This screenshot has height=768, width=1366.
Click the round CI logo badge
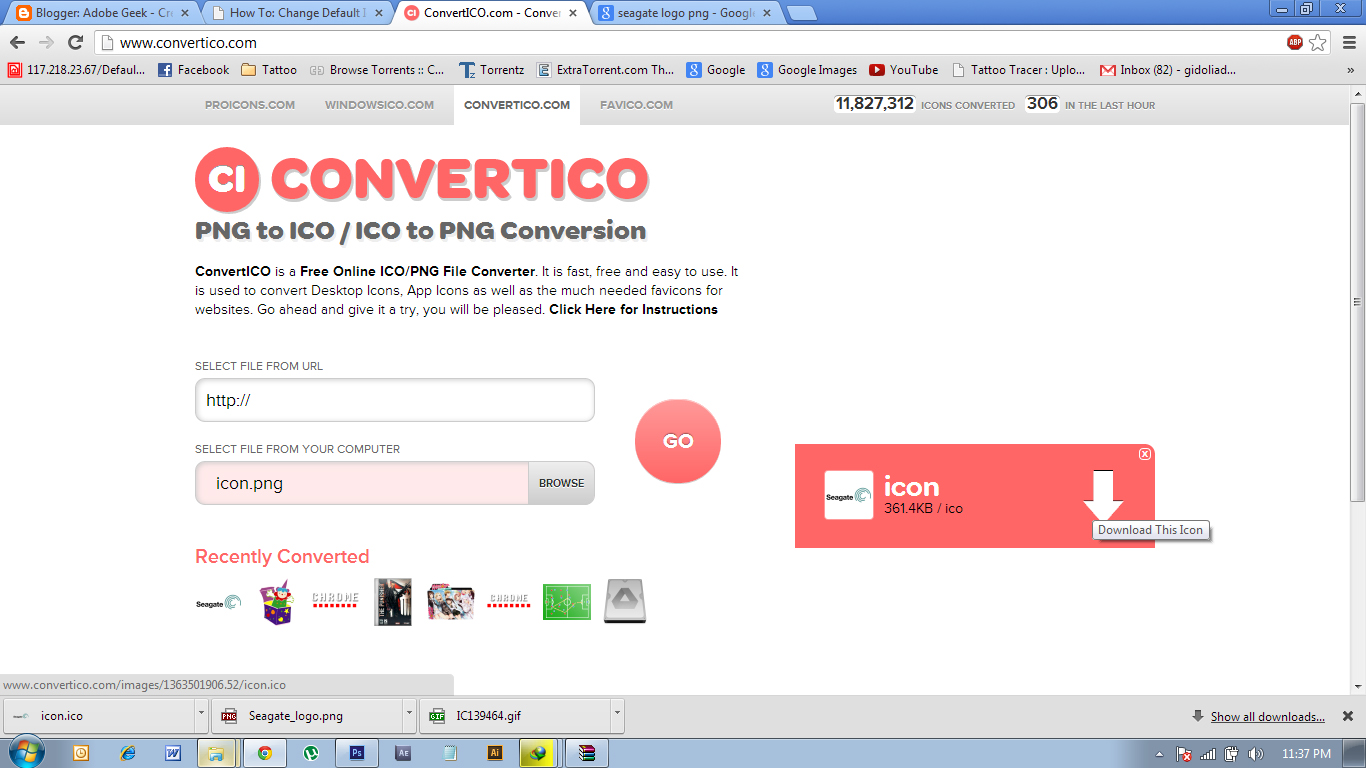[x=227, y=179]
